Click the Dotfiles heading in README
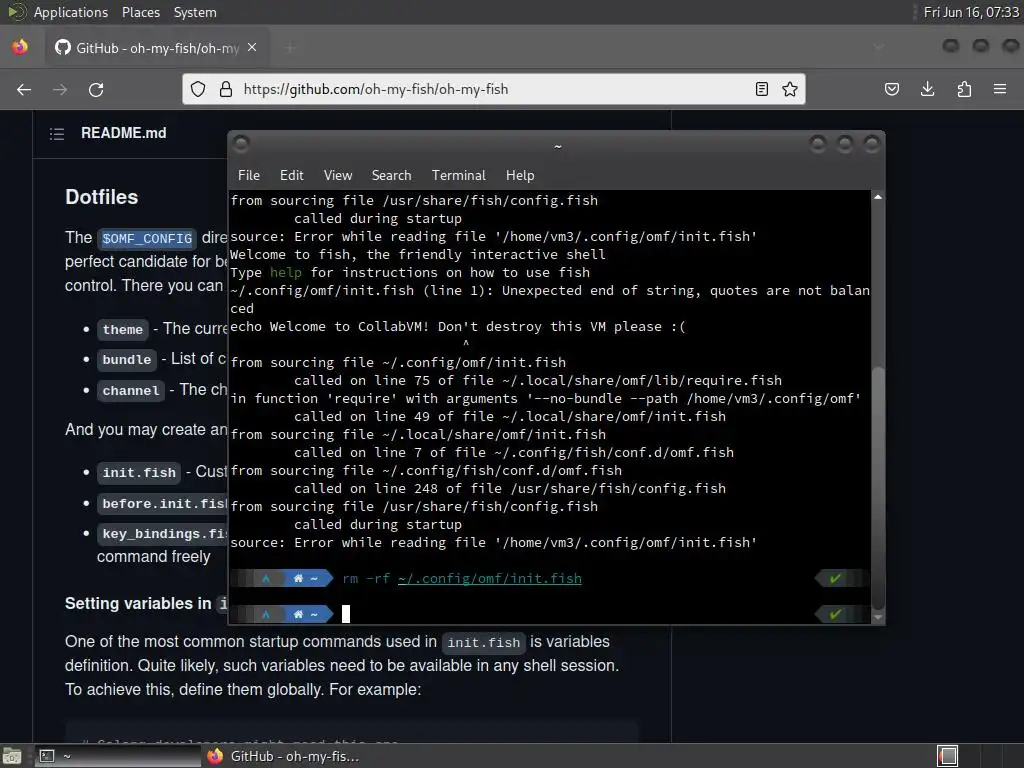Viewport: 1024px width, 768px height. tap(102, 197)
